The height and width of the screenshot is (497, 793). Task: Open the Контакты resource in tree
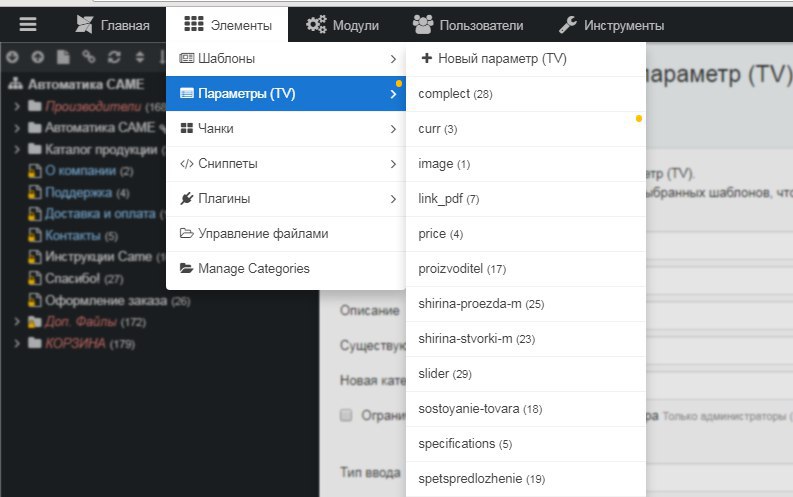[72, 236]
